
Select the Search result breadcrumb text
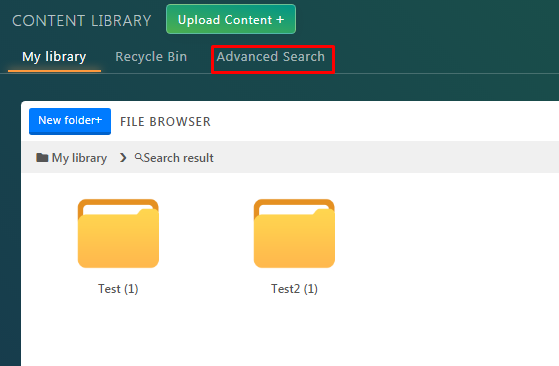click(x=179, y=158)
